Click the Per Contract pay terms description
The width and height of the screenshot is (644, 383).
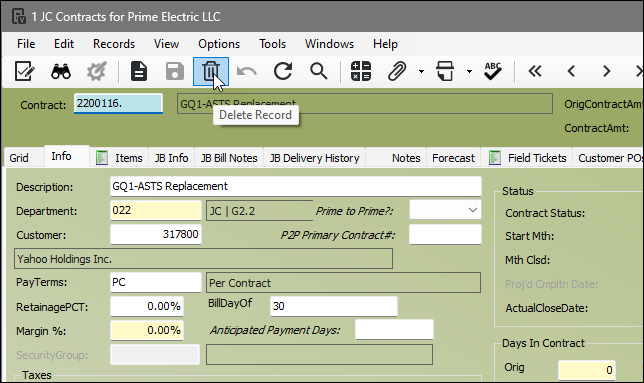pos(343,283)
